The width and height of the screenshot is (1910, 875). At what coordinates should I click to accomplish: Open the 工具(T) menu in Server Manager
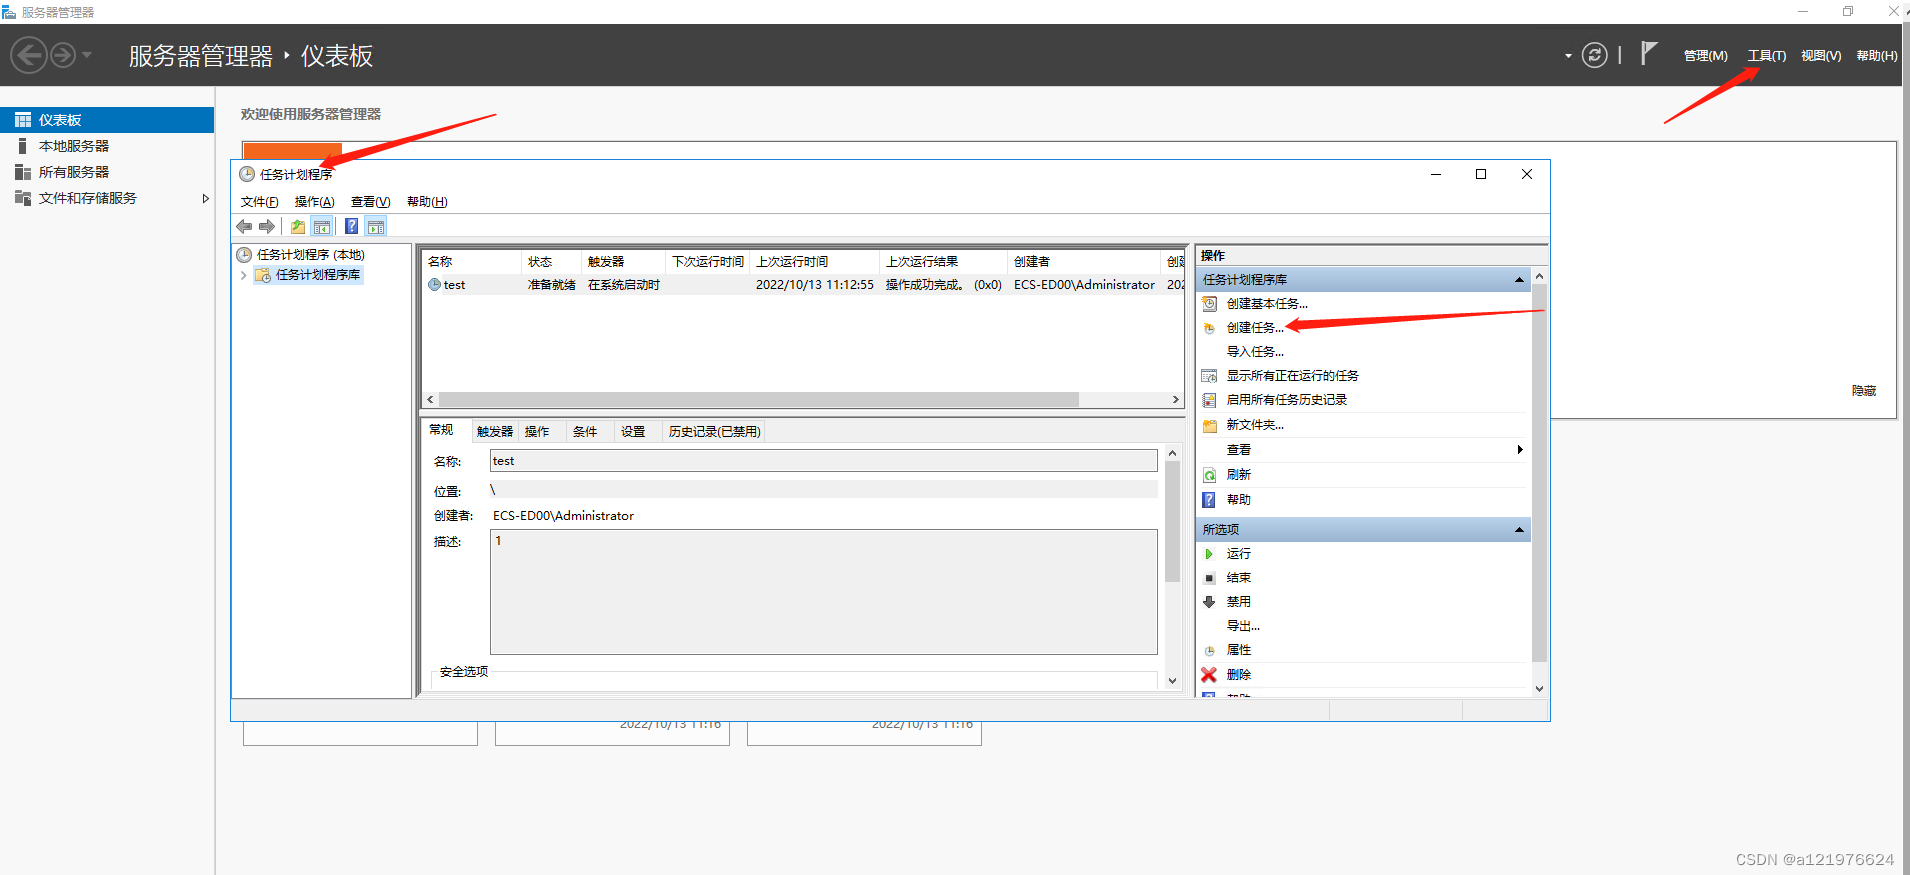click(1766, 56)
